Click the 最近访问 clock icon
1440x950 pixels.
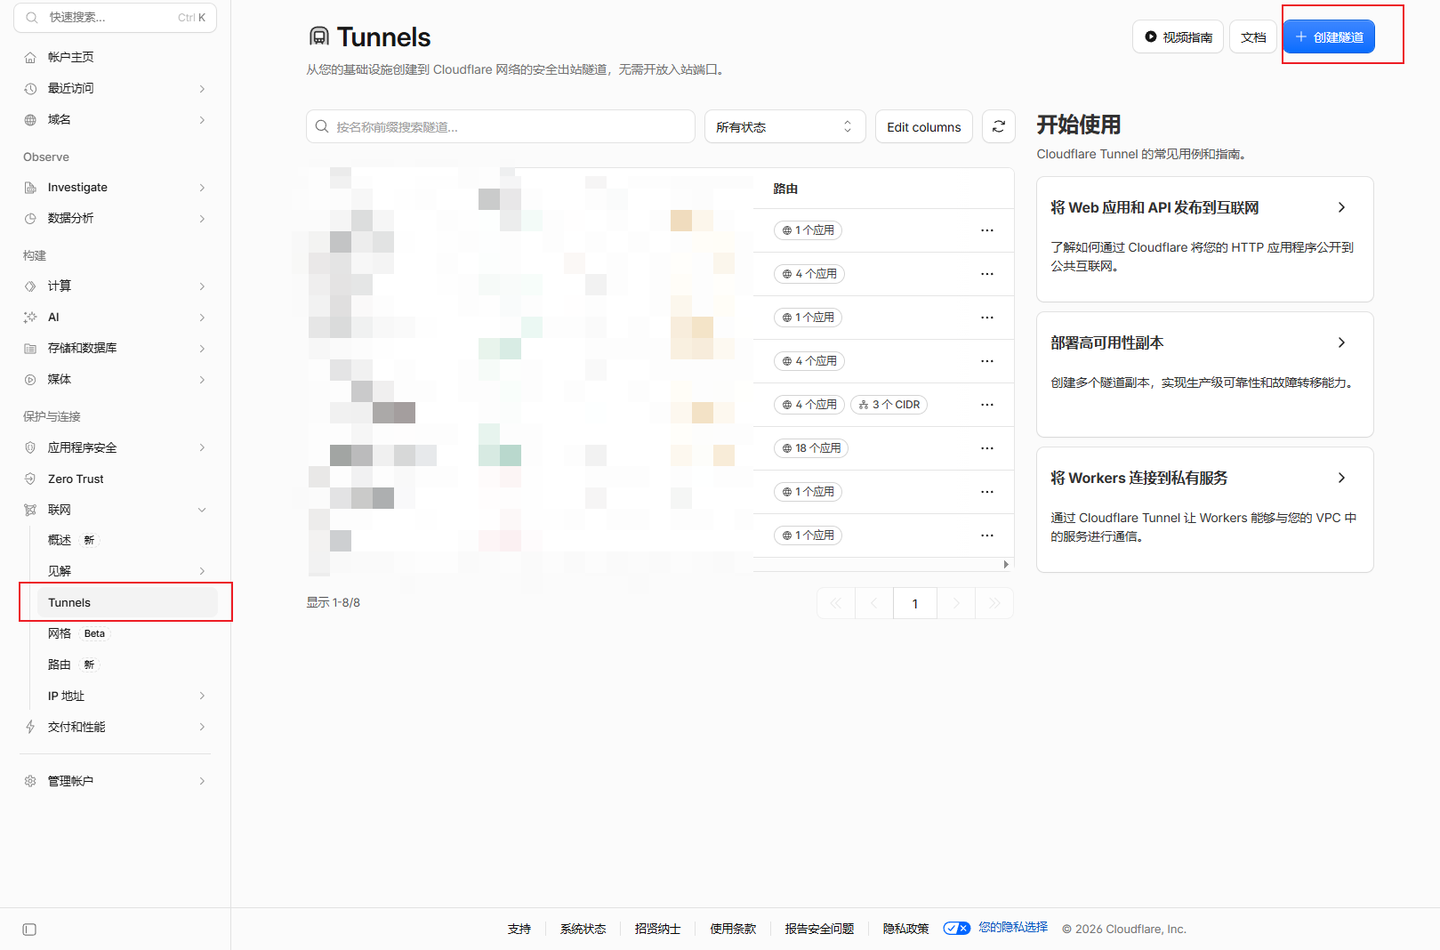(30, 89)
